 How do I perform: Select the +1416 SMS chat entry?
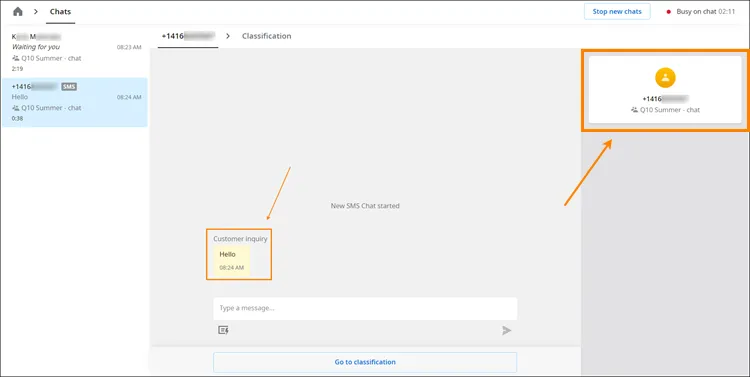click(75, 102)
